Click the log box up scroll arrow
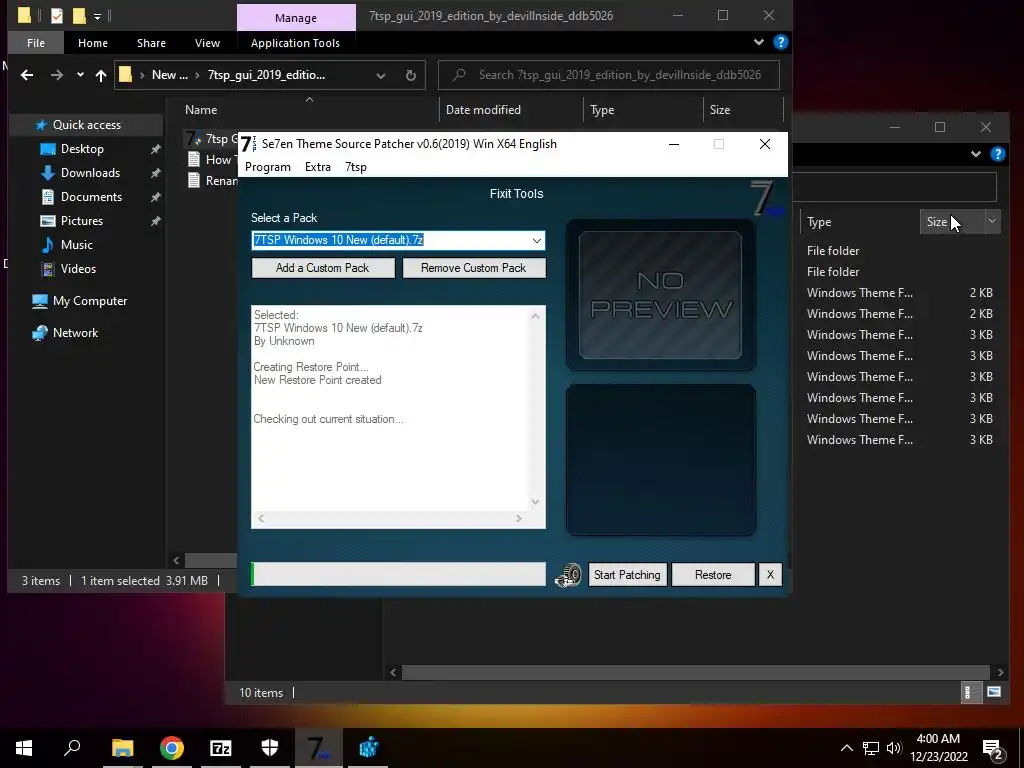The width and height of the screenshot is (1024, 768). click(536, 316)
